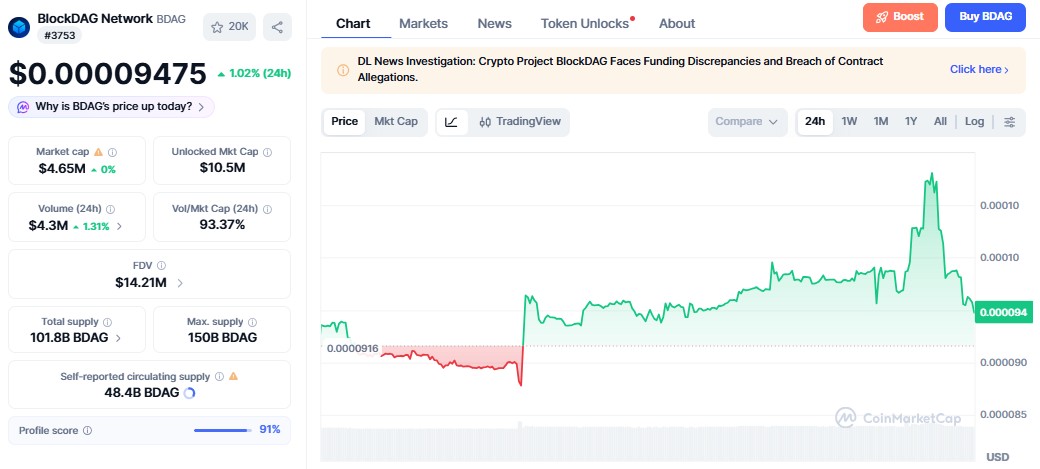Open Total supply info icon
Viewport: 1040px width, 469px height.
107,322
